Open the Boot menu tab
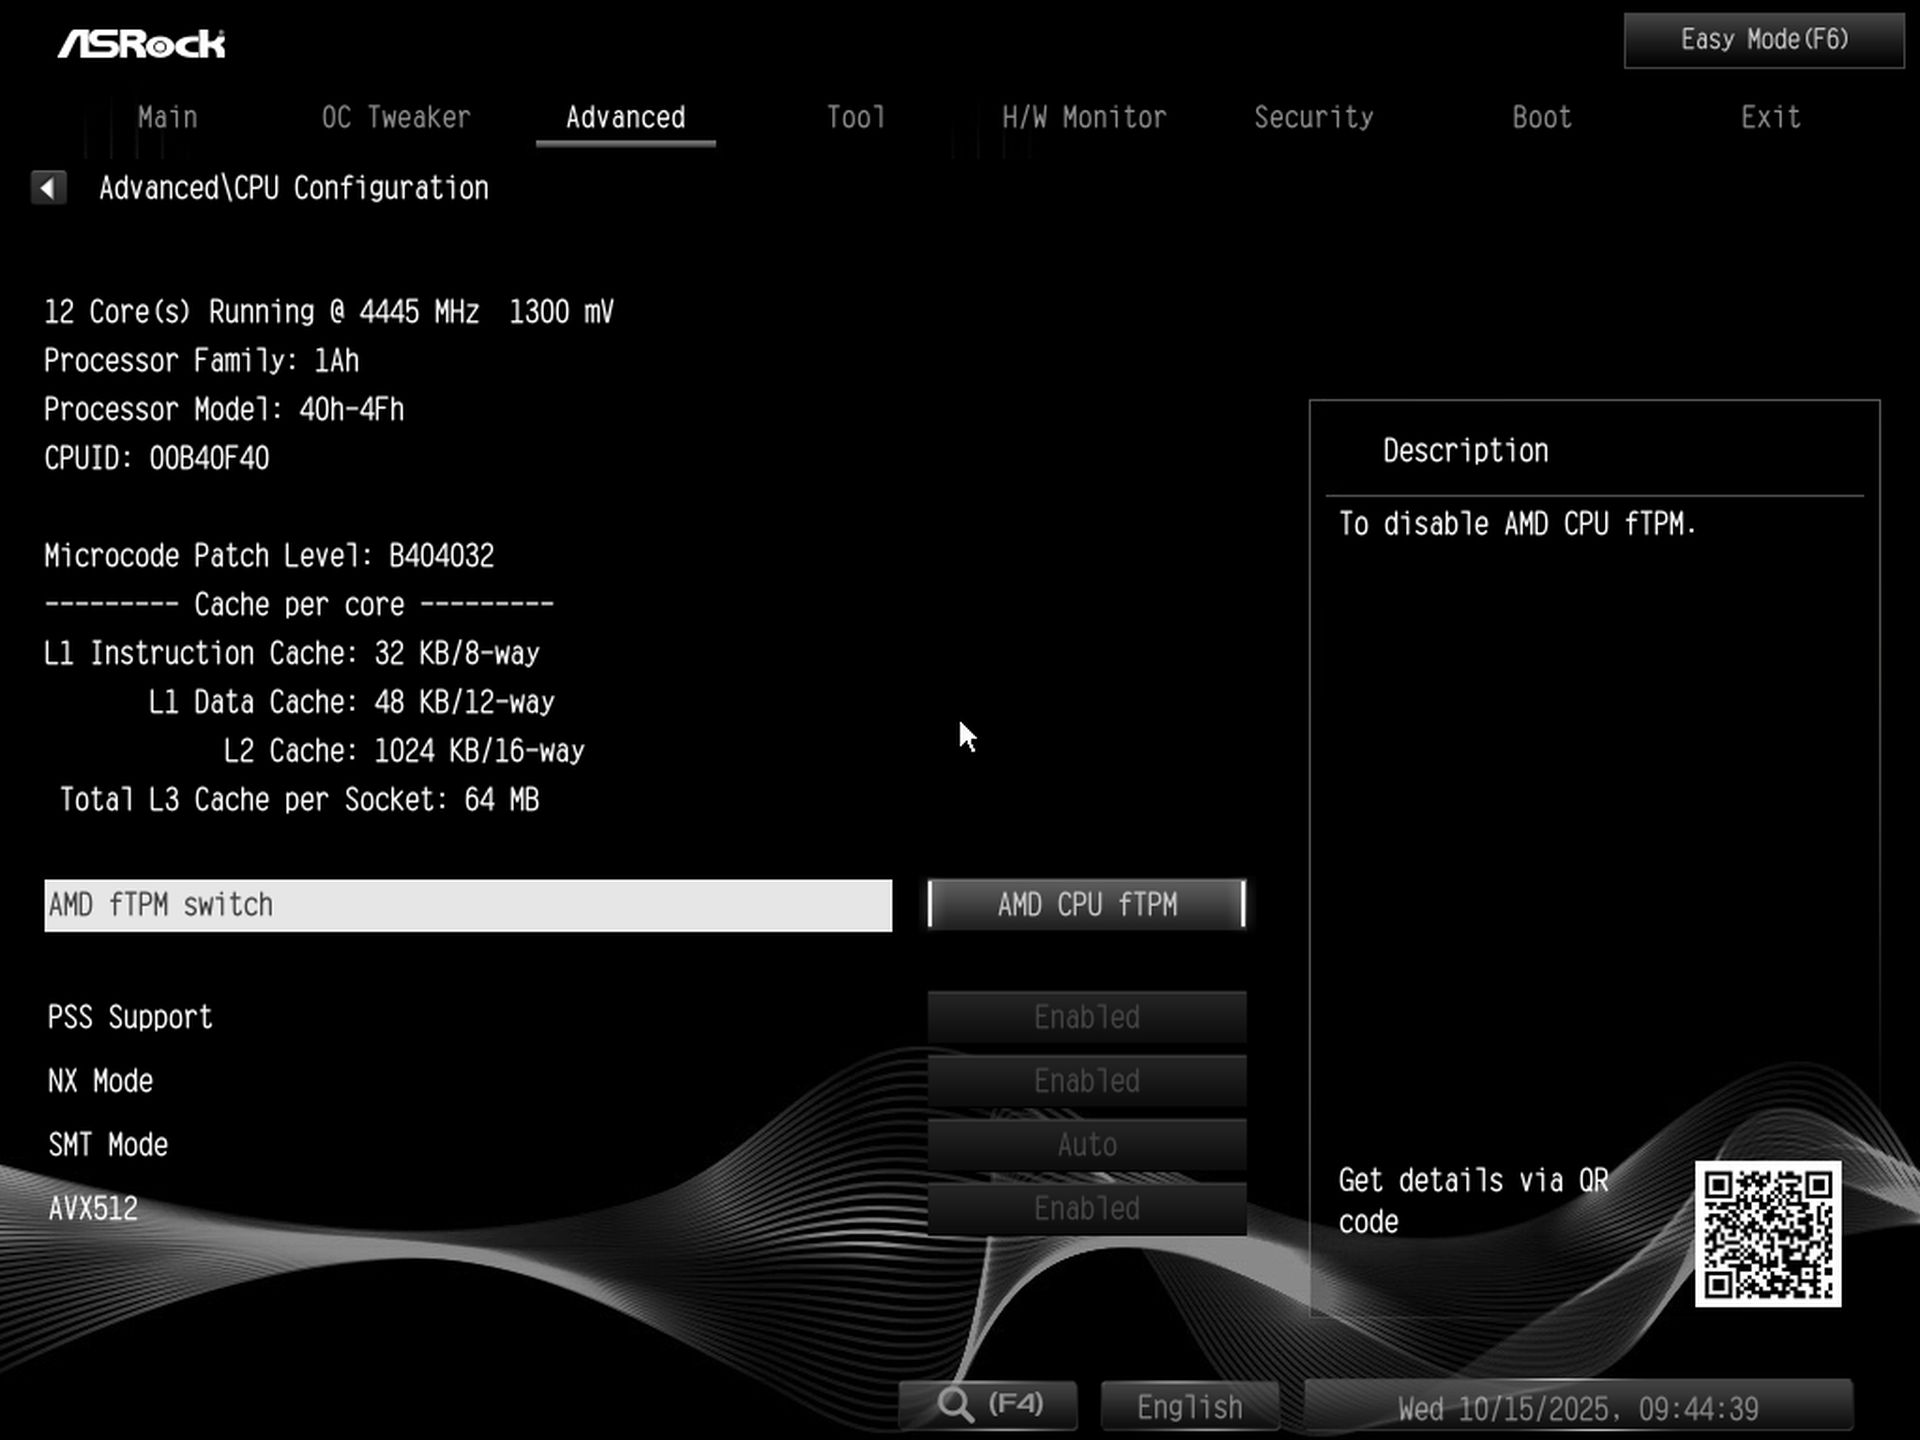 click(1540, 117)
